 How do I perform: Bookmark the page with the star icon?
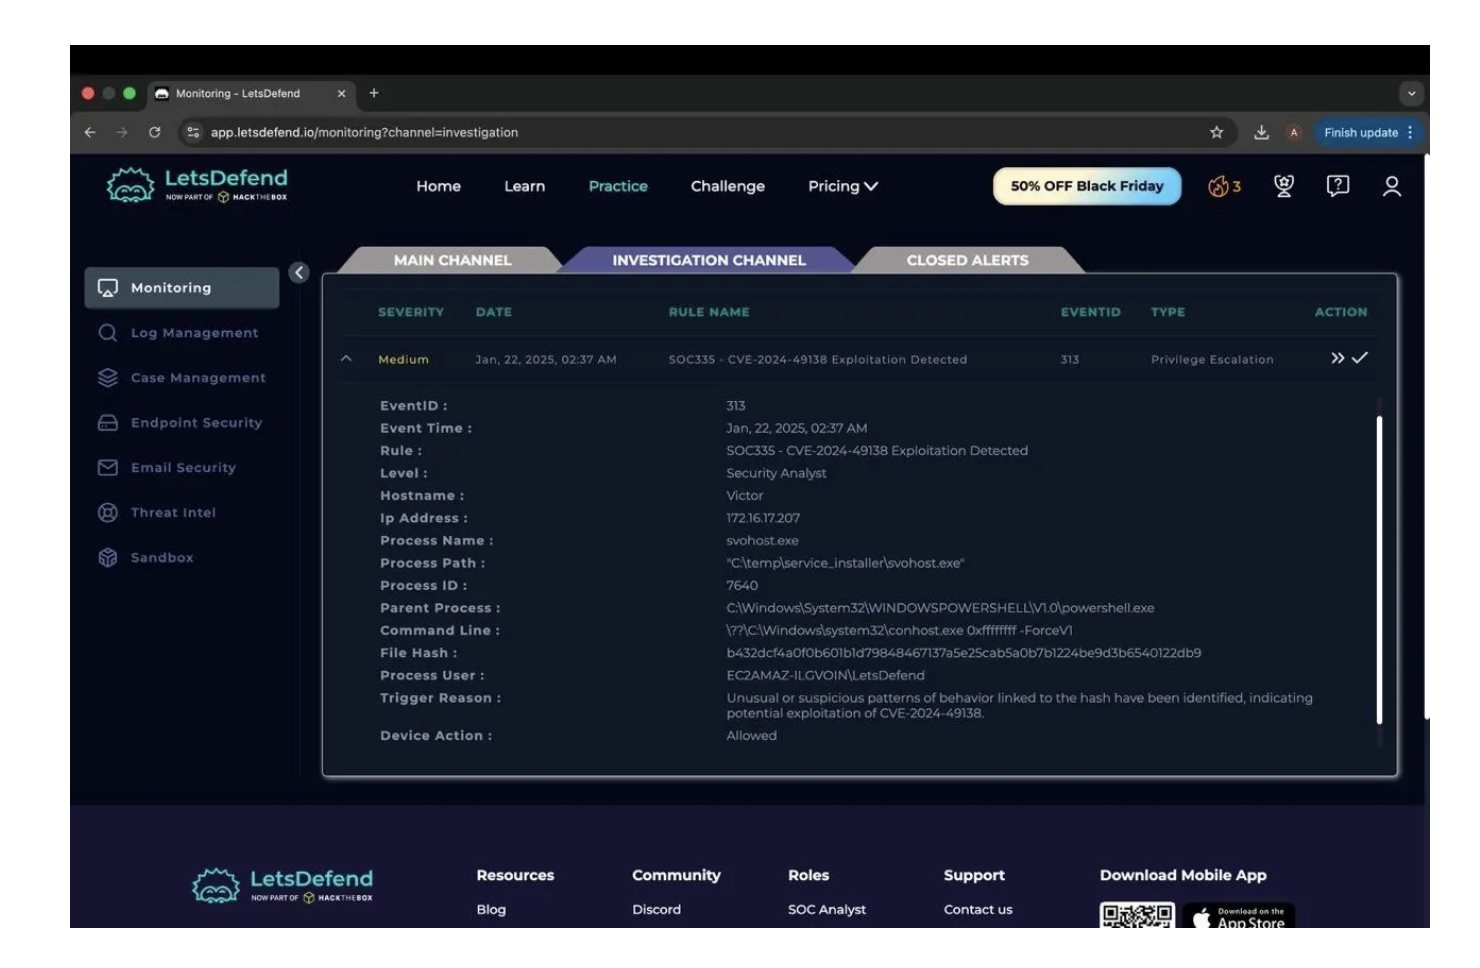(1216, 132)
